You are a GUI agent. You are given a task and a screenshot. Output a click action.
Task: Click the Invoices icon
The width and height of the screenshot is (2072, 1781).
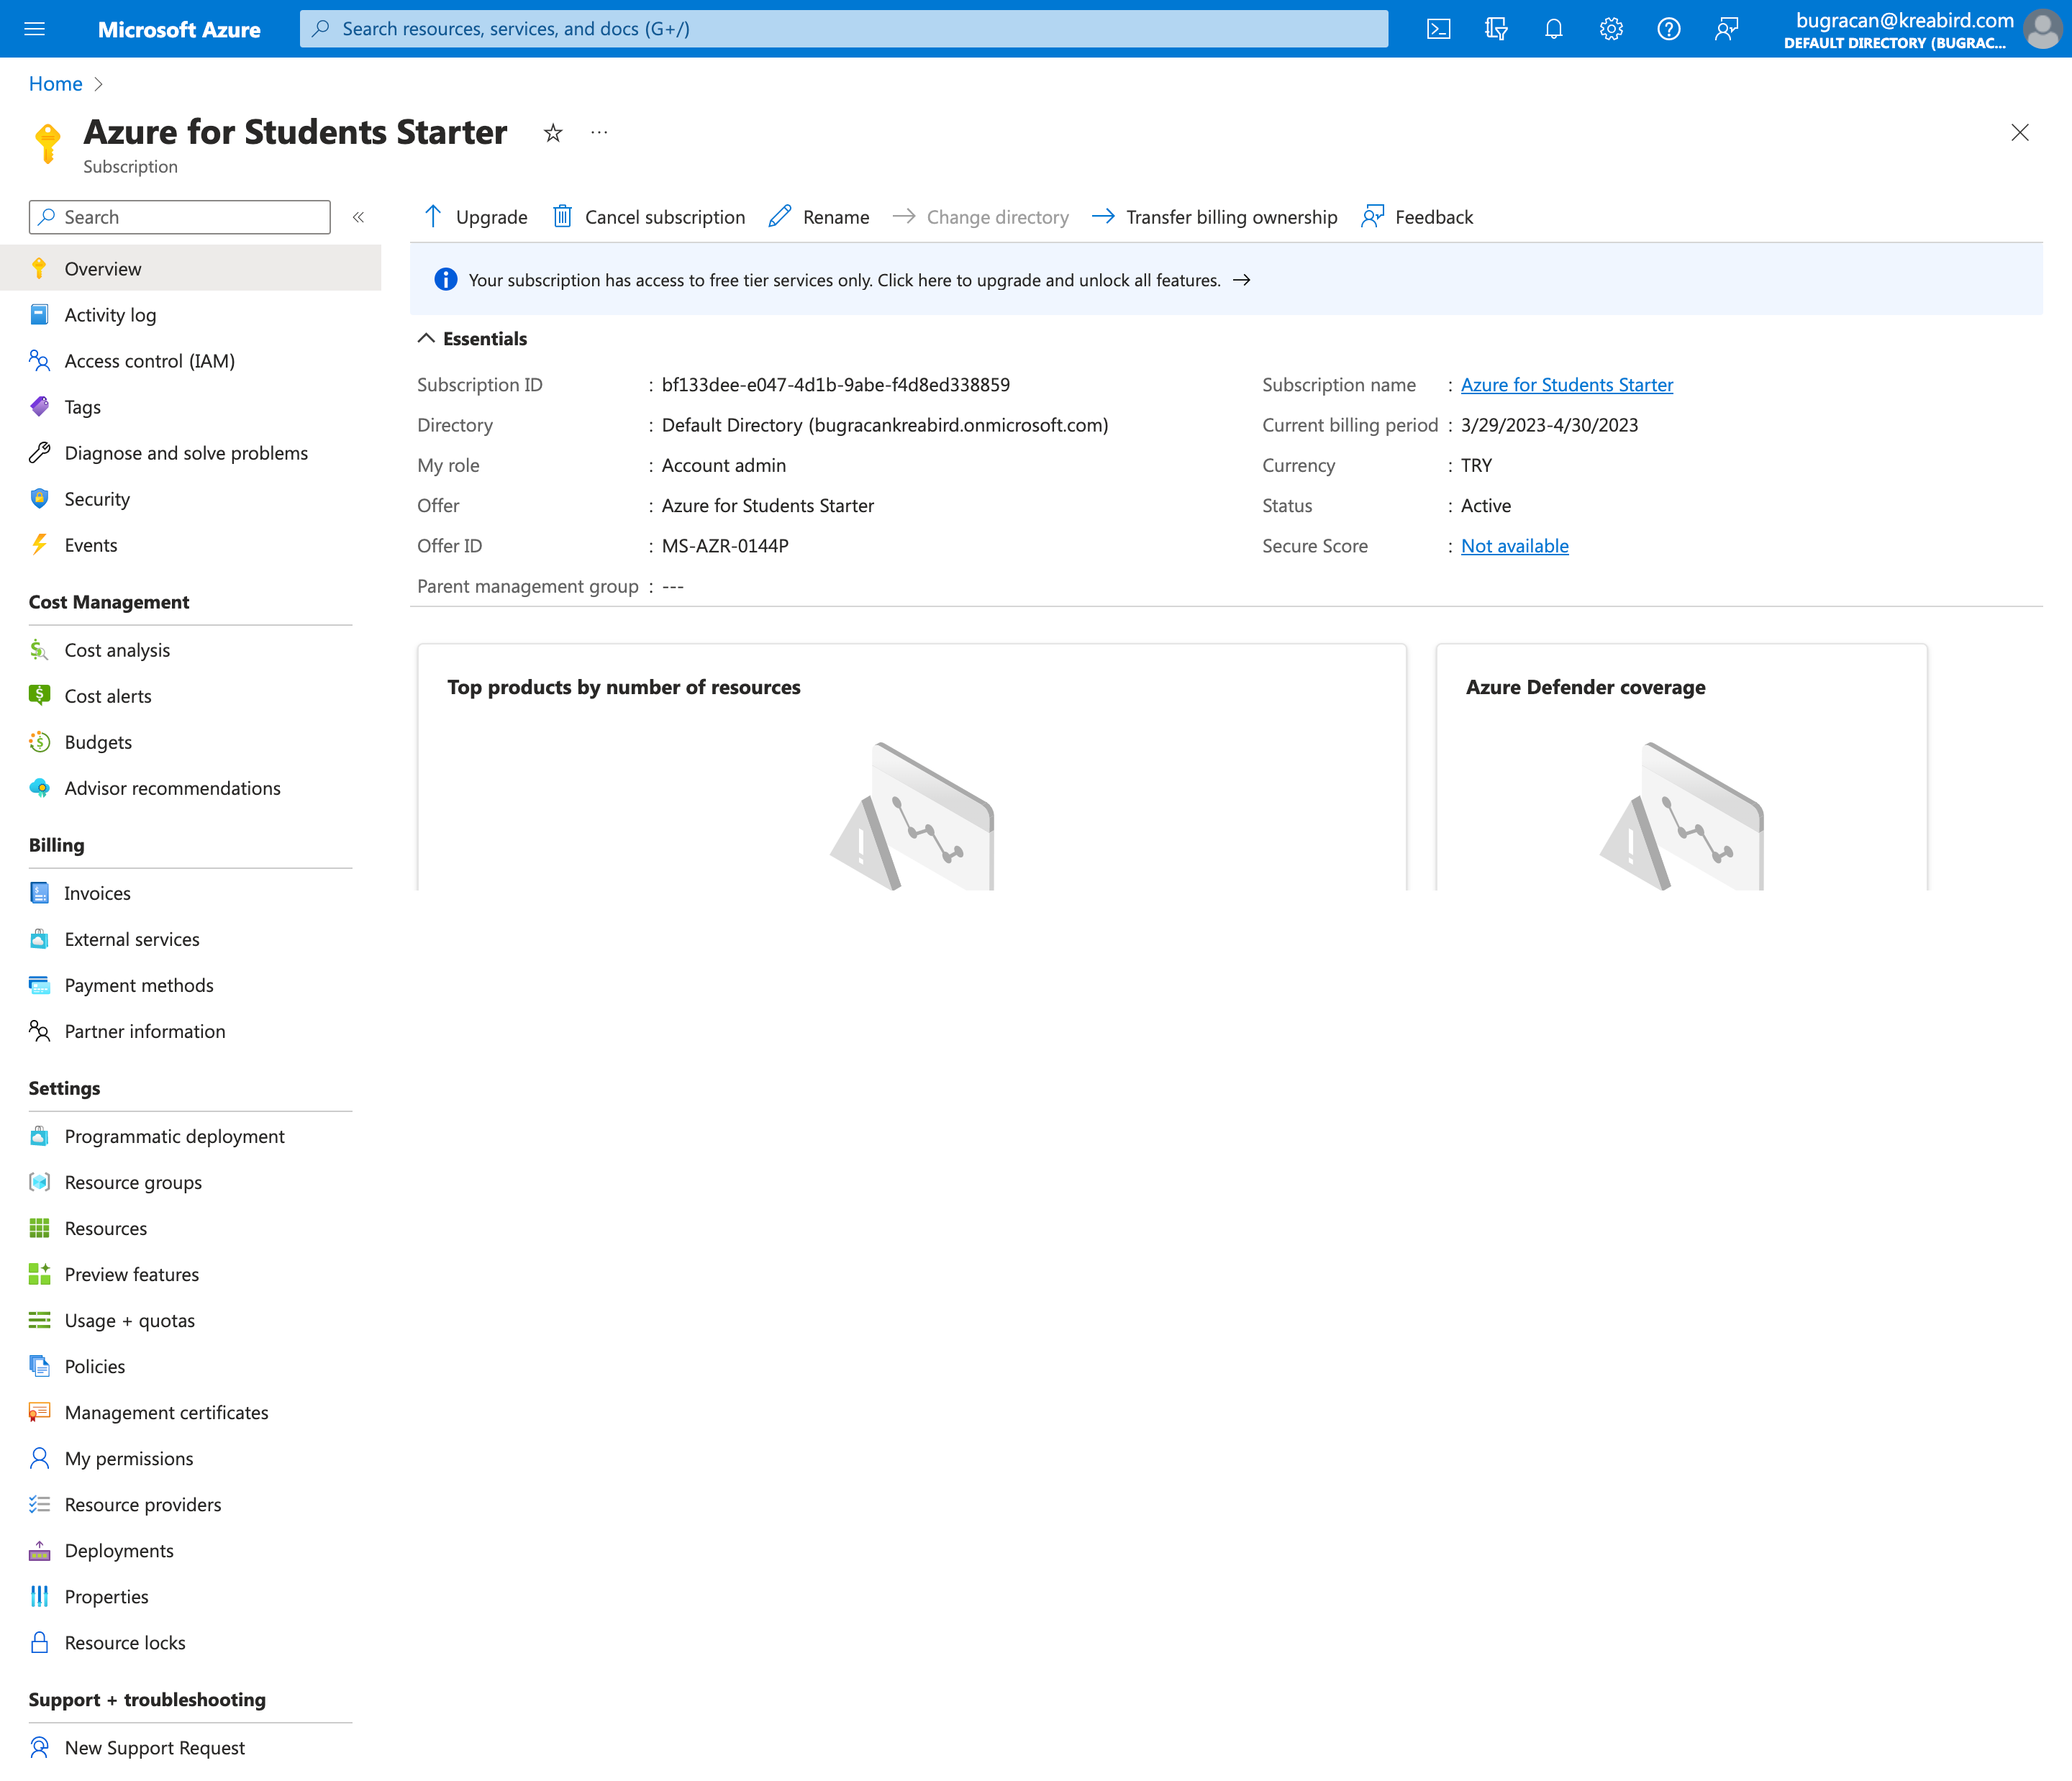pyautogui.click(x=39, y=893)
